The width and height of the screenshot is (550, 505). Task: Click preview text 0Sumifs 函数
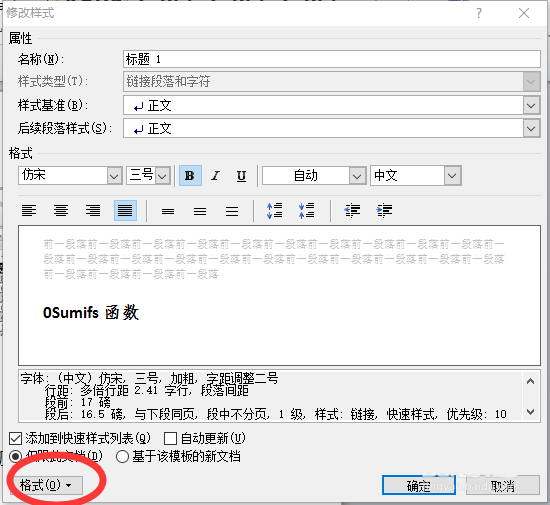(x=91, y=312)
